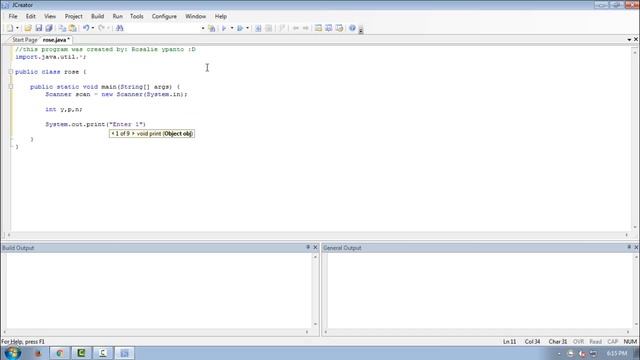Open the toolbar options arrow after the Help icon
This screenshot has width=640, height=360.
pos(361,30)
